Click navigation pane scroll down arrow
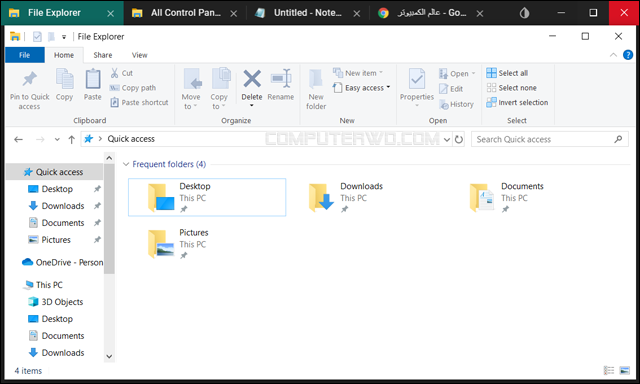The width and height of the screenshot is (640, 384). point(109,356)
